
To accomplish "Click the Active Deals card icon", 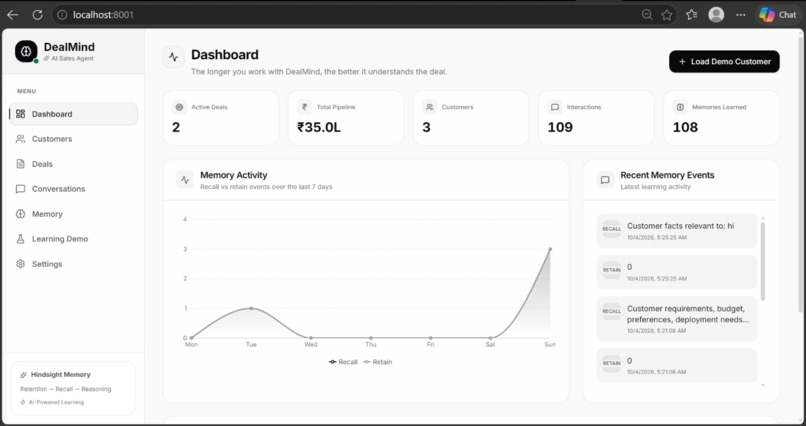I will click(x=179, y=107).
